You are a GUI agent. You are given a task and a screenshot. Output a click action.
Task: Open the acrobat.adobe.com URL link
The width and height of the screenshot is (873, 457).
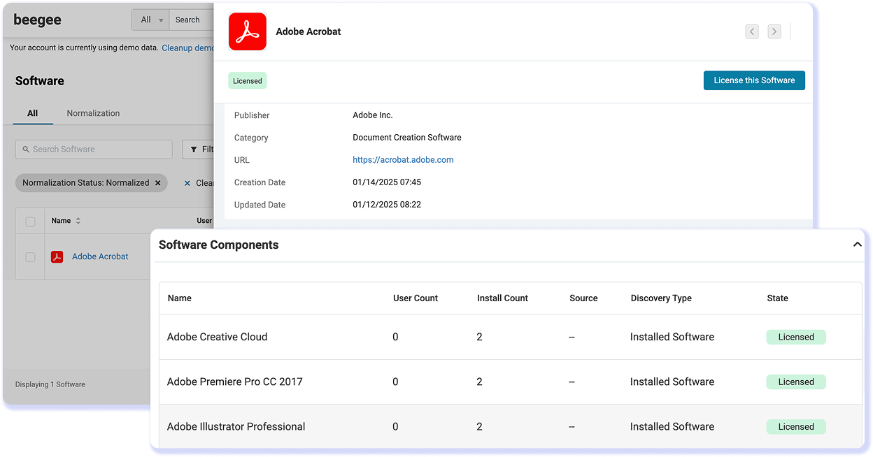coord(403,160)
